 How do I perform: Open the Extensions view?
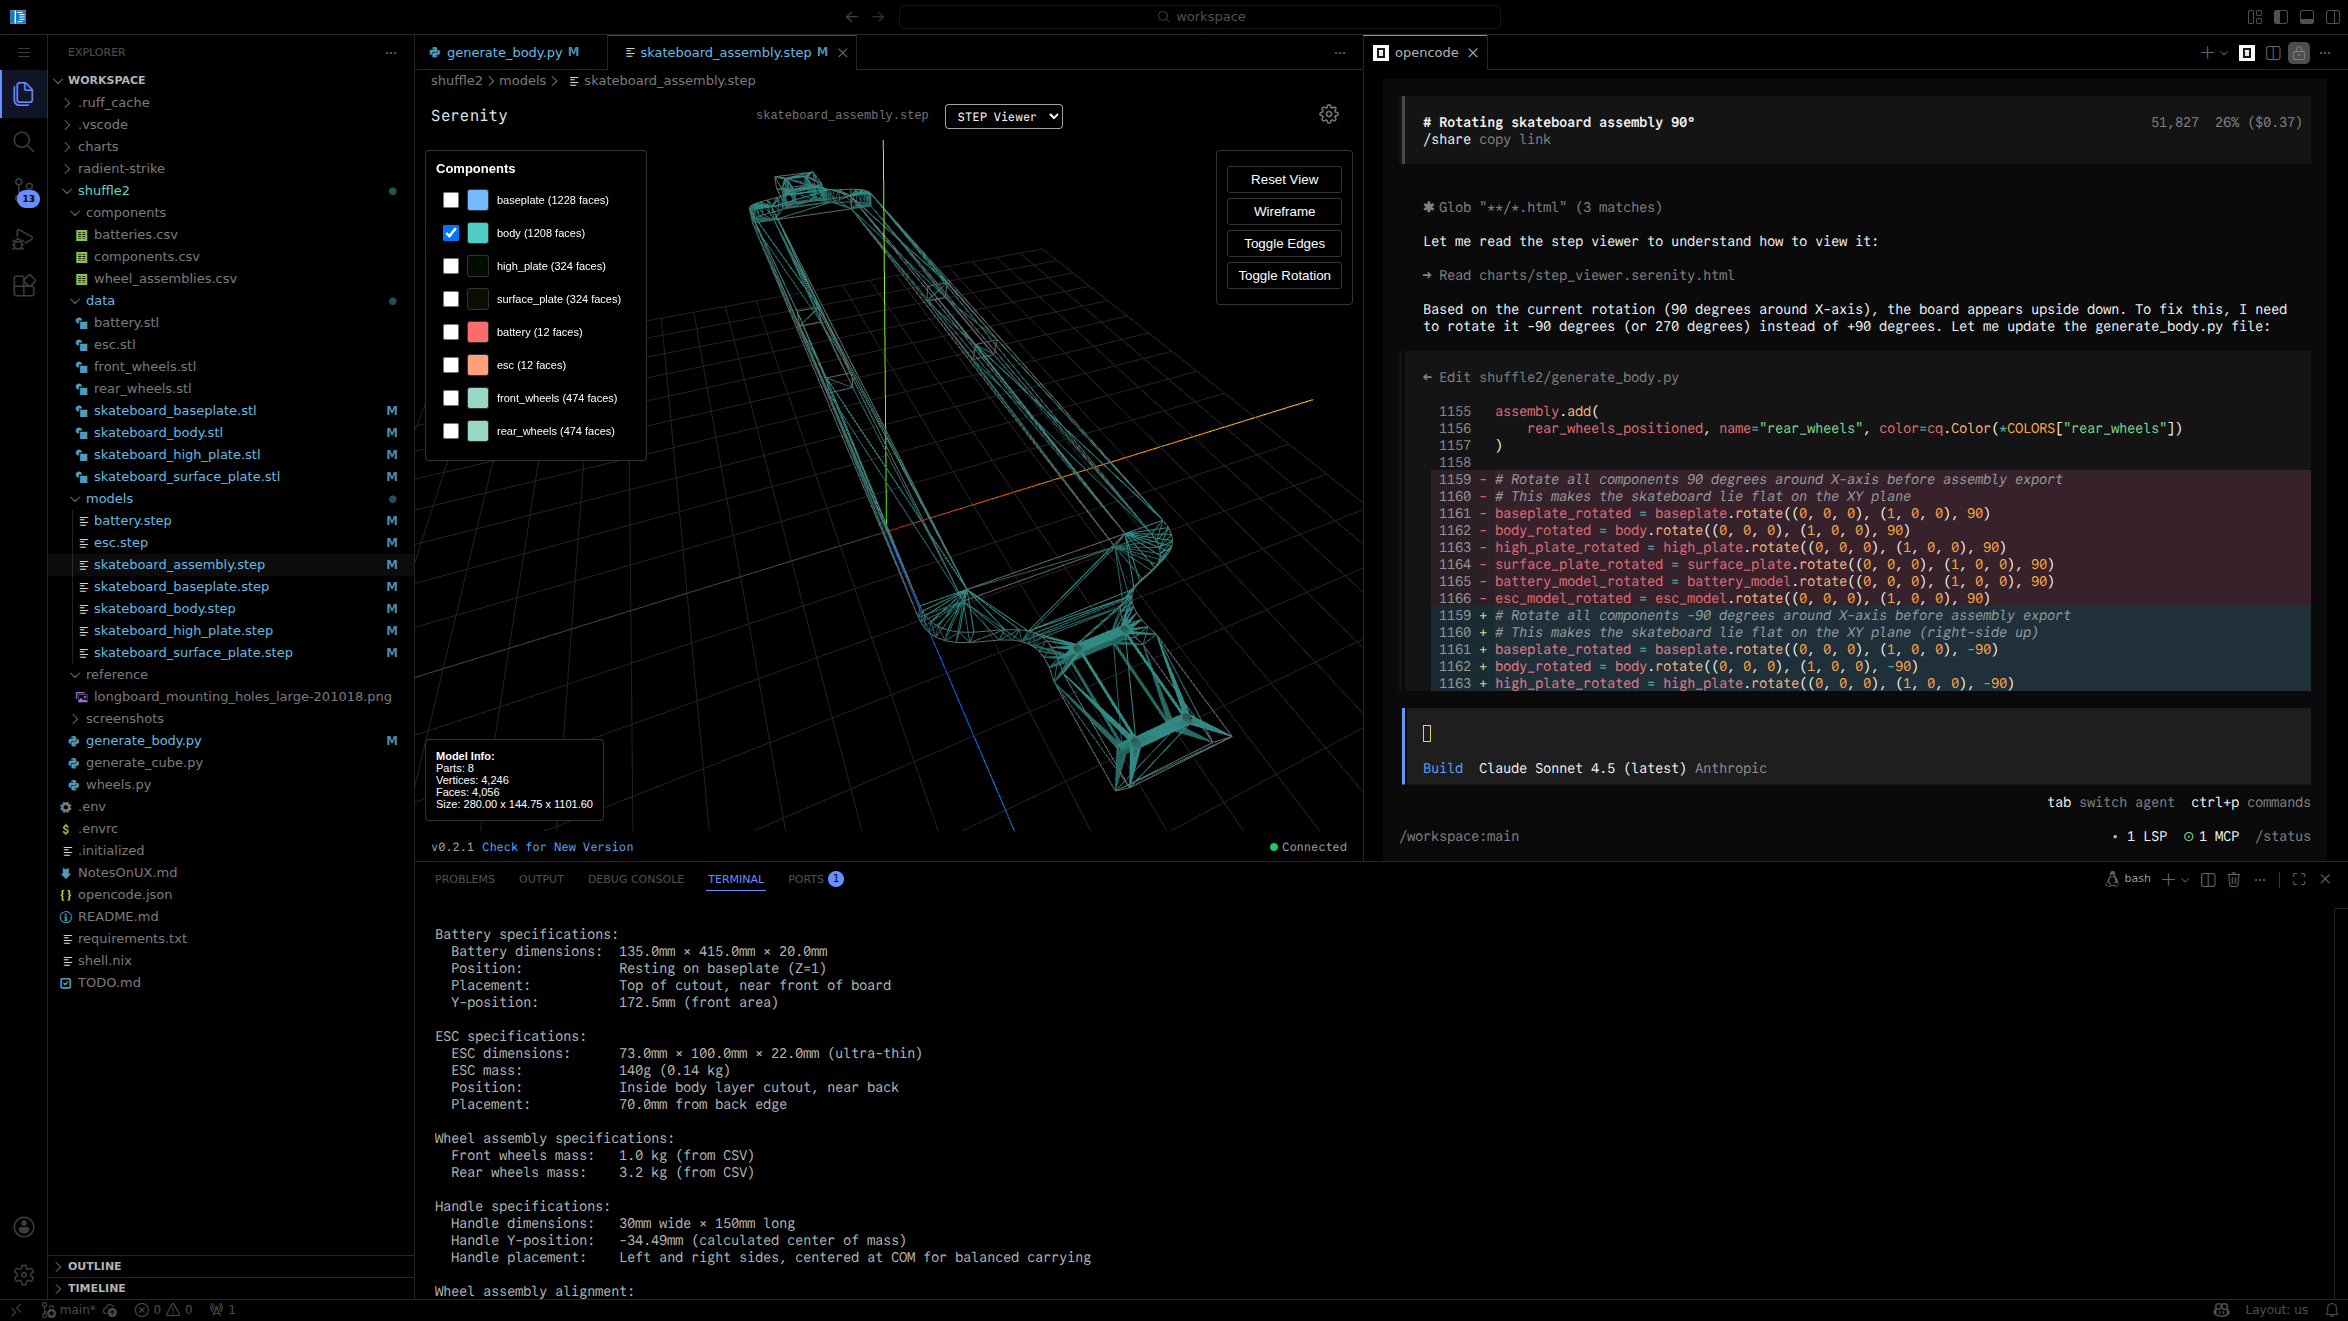(x=24, y=286)
